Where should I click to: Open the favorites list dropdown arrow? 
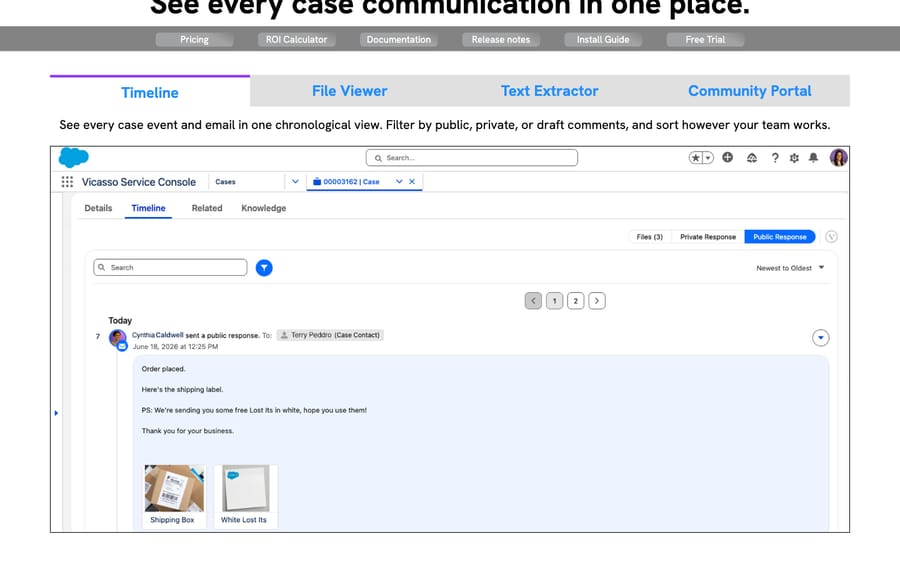[x=708, y=158]
